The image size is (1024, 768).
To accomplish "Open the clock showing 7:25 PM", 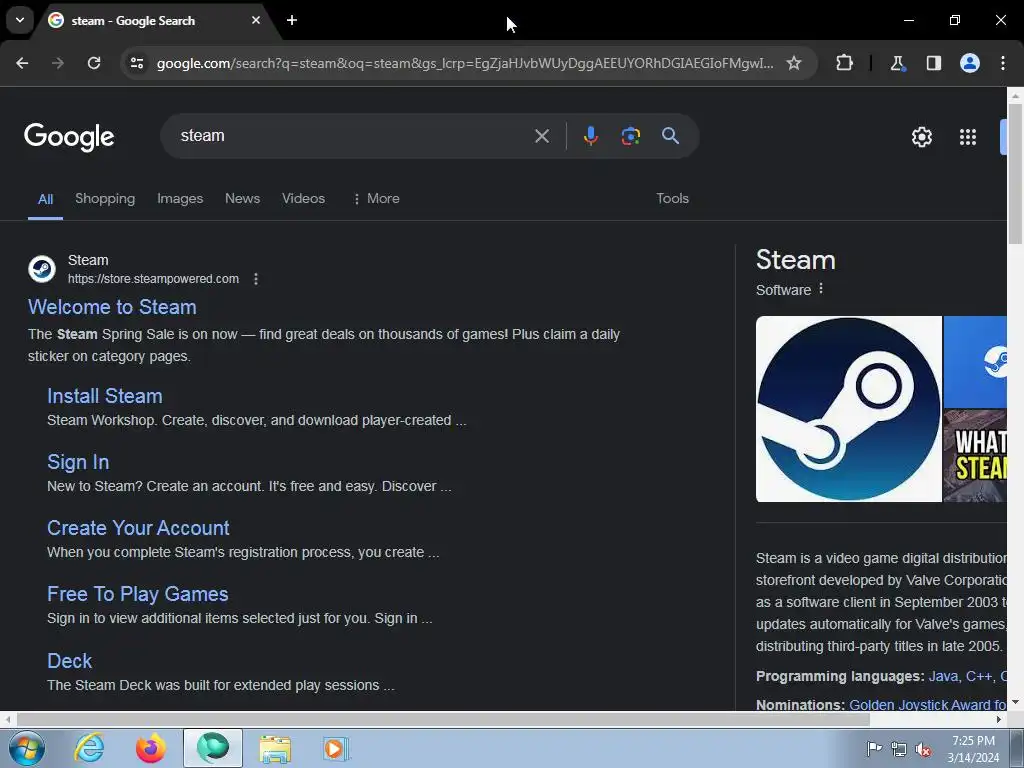I will [x=973, y=749].
